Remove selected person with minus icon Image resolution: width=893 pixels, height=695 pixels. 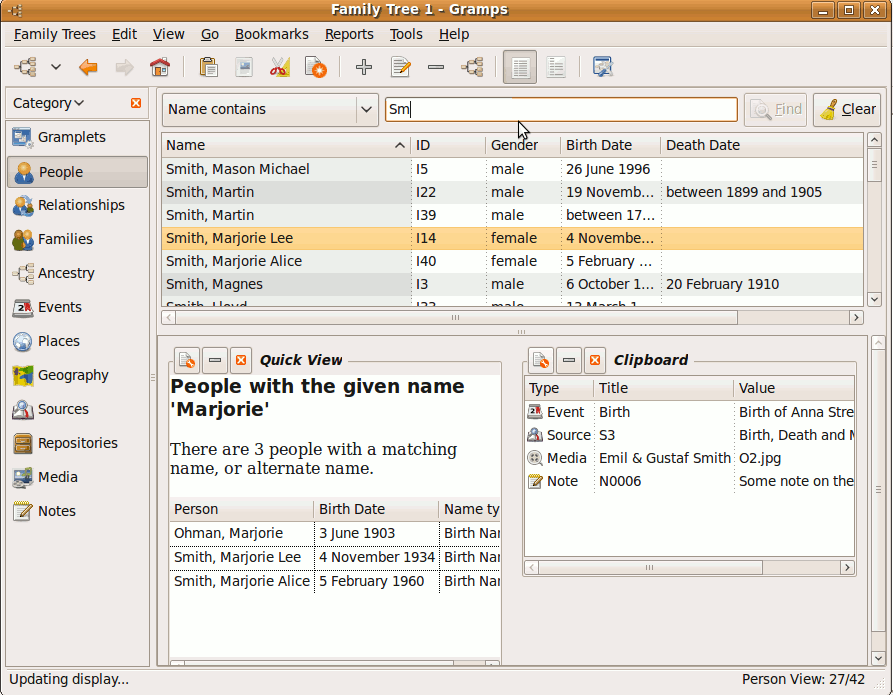436,67
